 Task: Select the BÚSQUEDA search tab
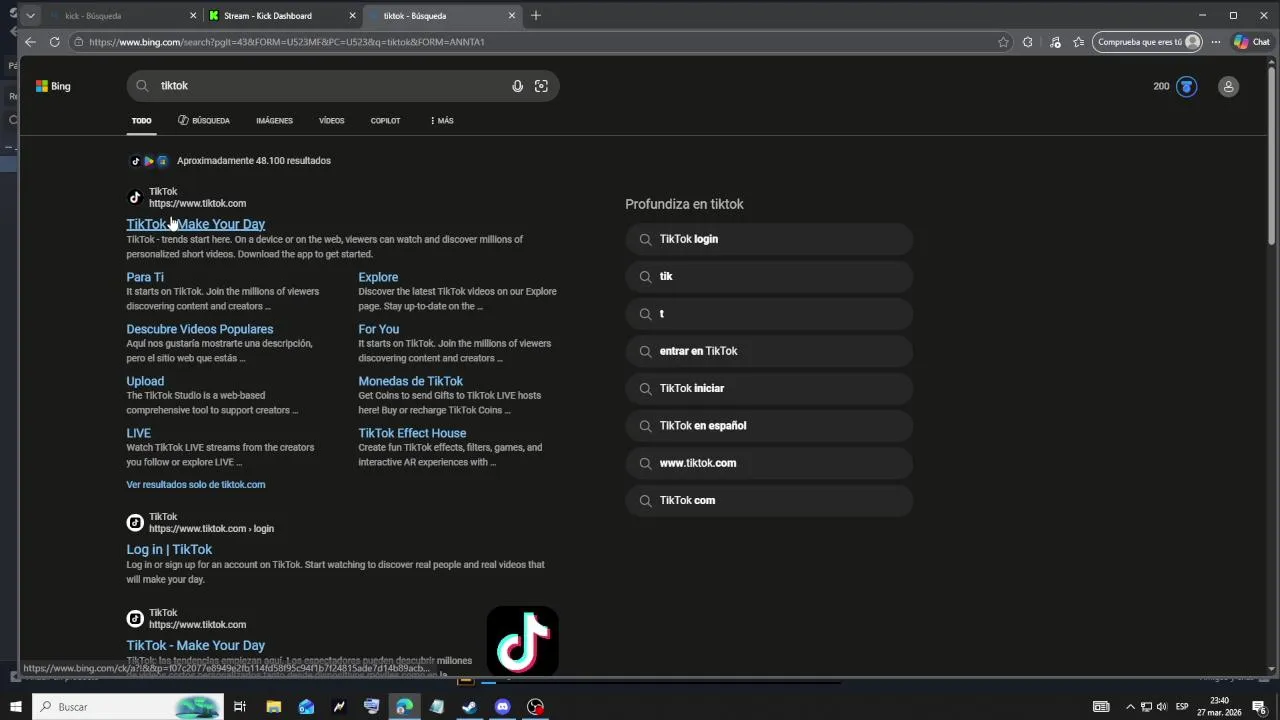point(204,121)
